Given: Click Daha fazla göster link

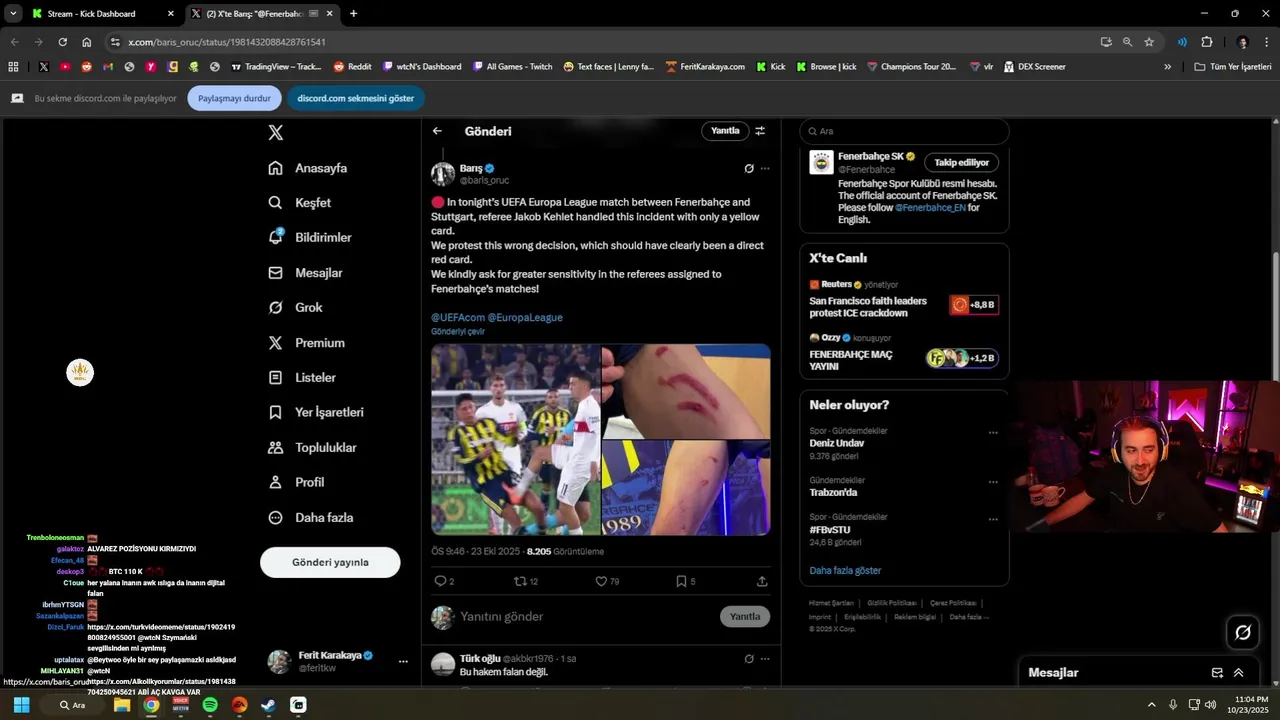Looking at the screenshot, I should coord(845,570).
